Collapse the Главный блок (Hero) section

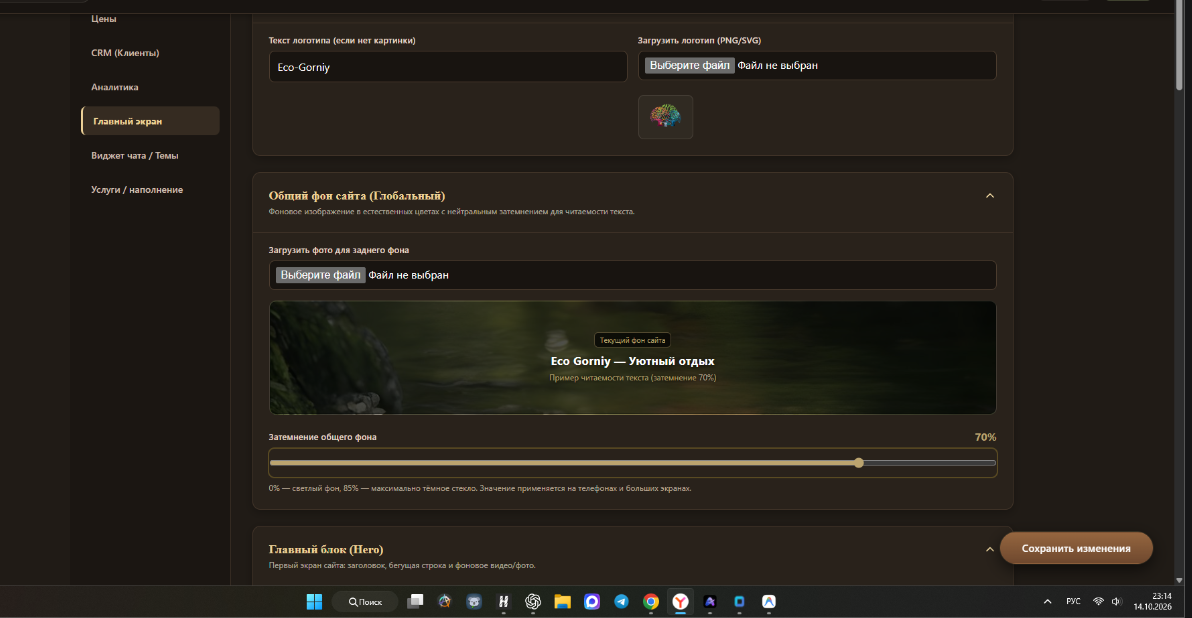tap(990, 550)
